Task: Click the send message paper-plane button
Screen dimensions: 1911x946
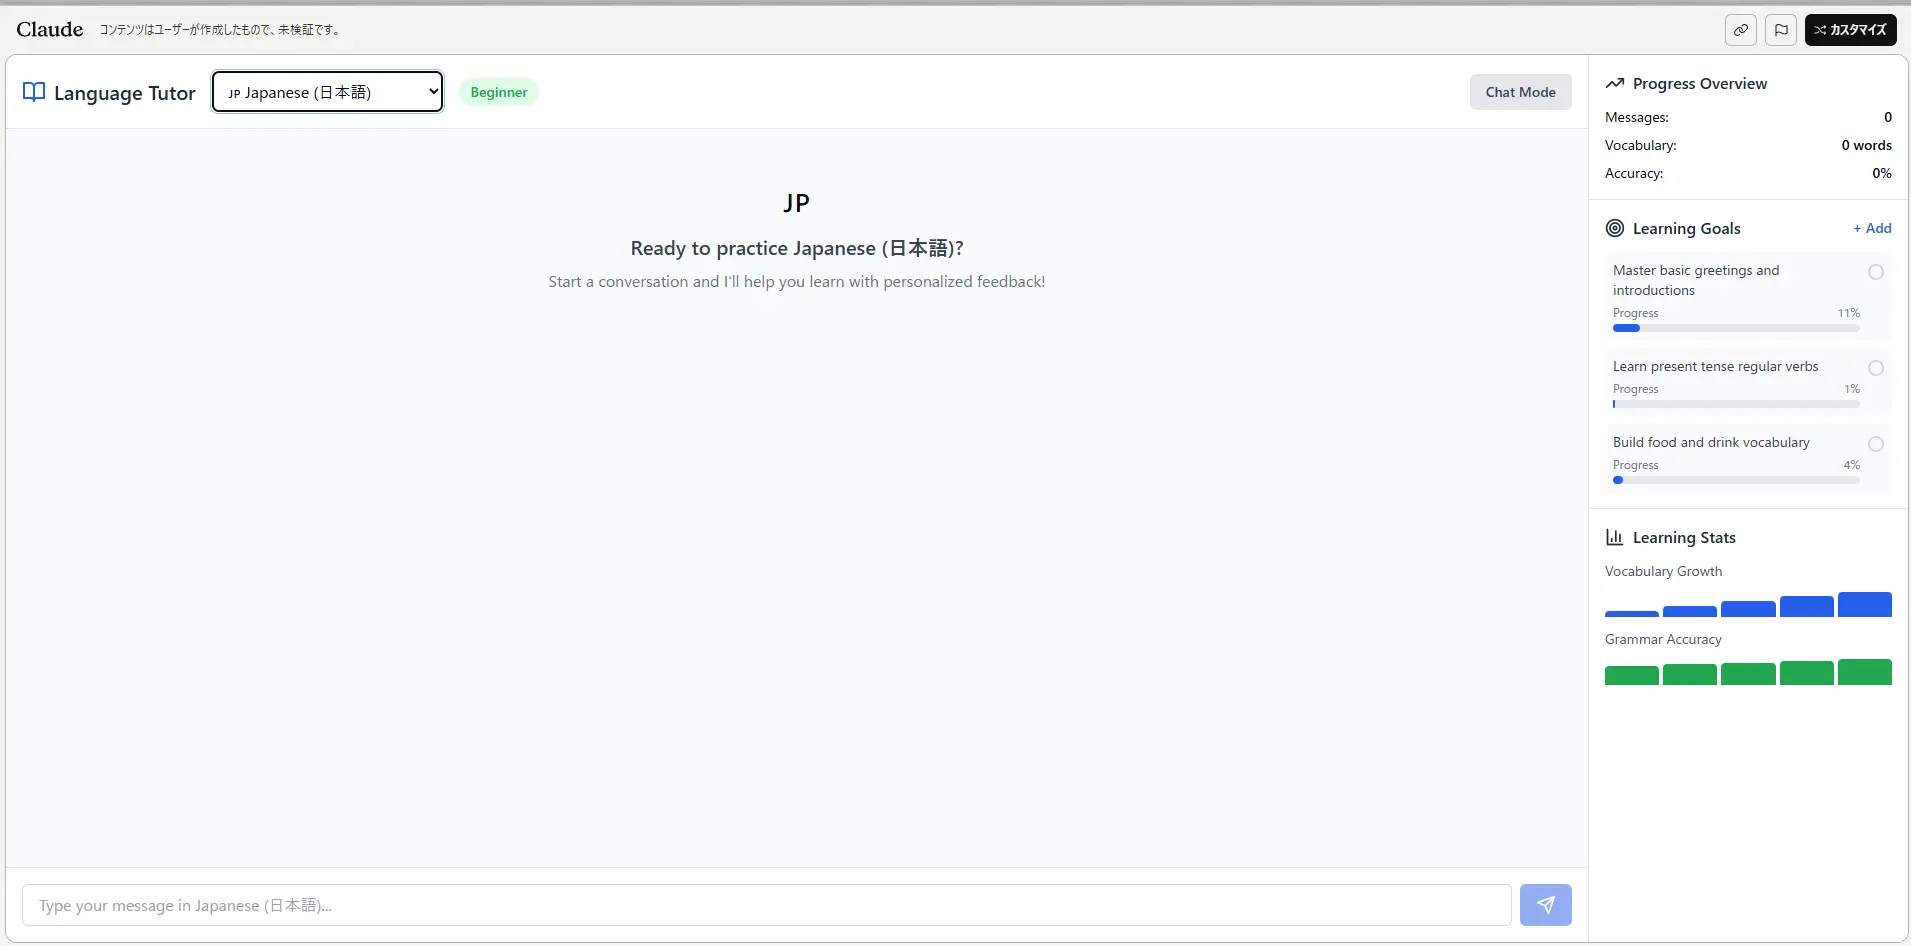Action: click(1545, 905)
